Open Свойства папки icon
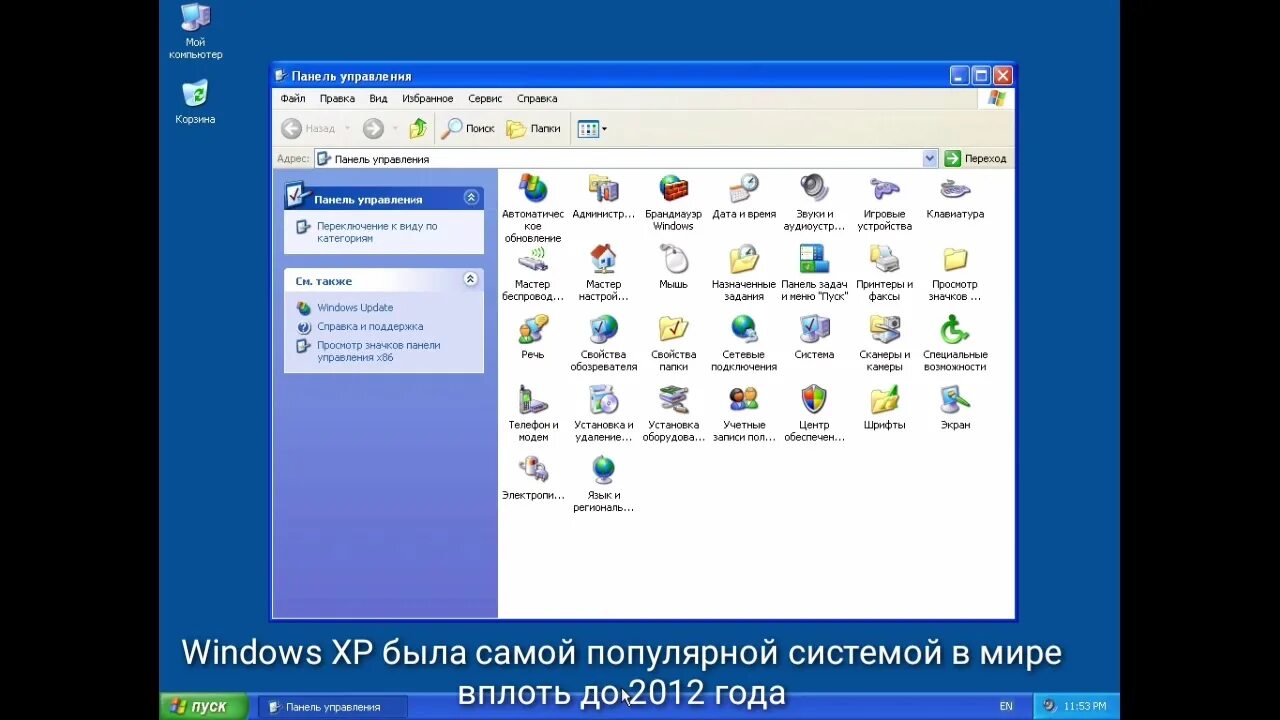Screen dimensions: 1280x720 pyautogui.click(x=673, y=329)
